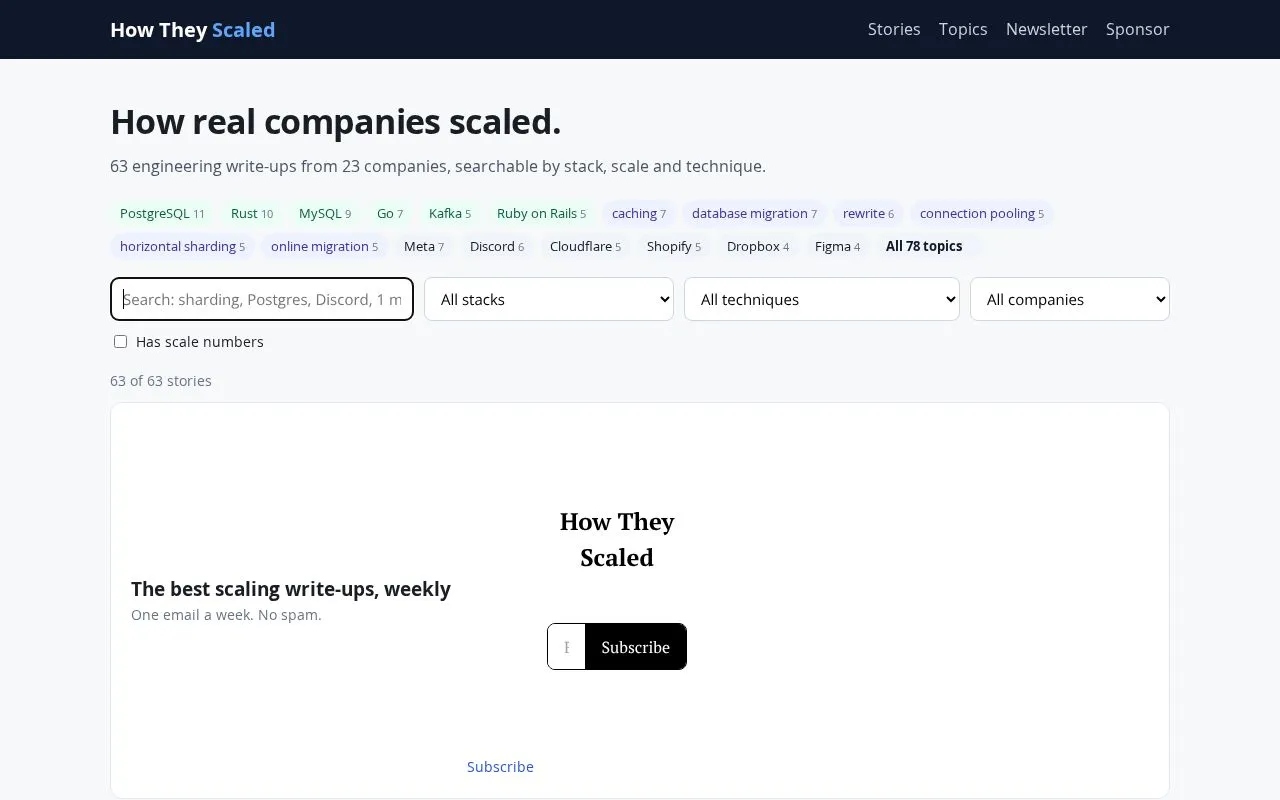
Task: Select the Shopify tag
Action: click(674, 246)
